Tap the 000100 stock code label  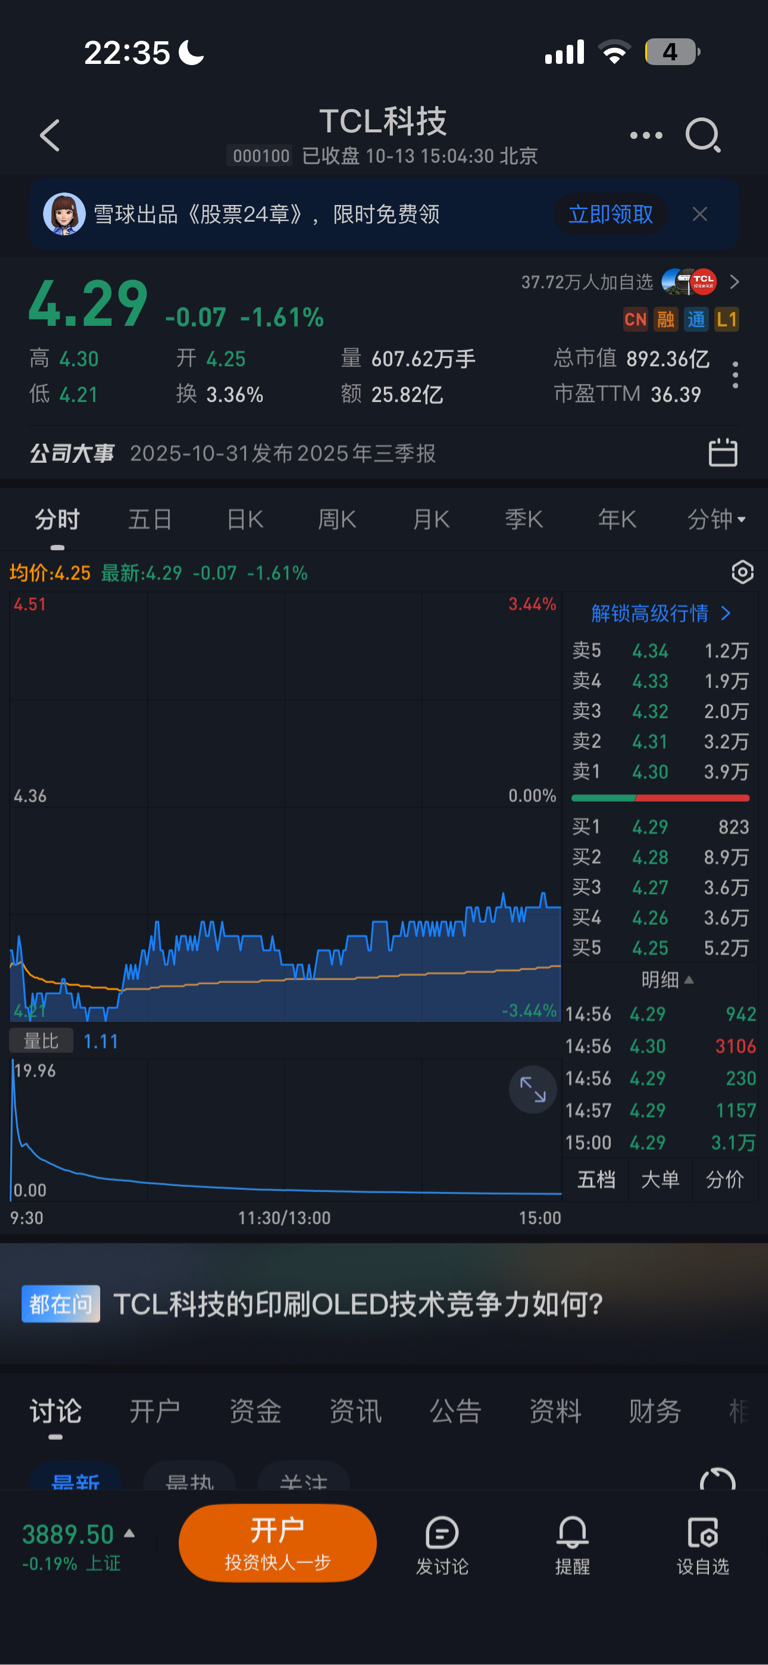coord(261,156)
